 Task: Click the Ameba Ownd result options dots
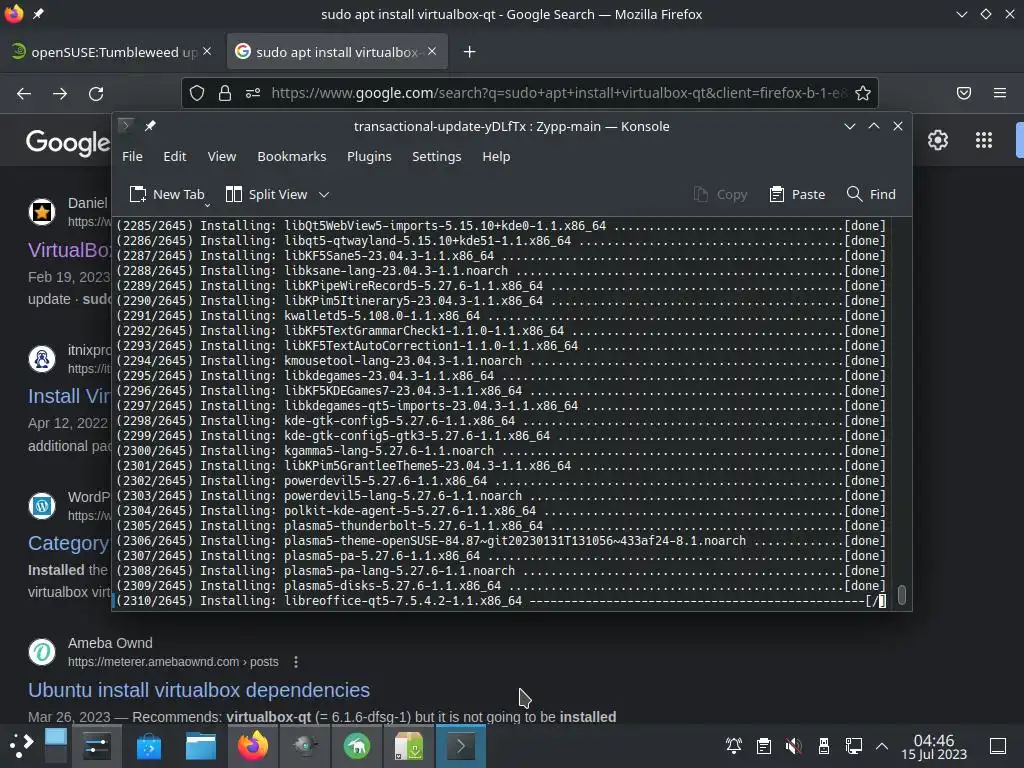pyautogui.click(x=296, y=662)
